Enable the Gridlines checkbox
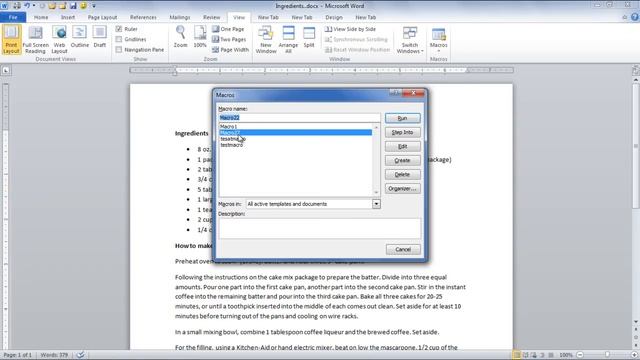Image resolution: width=640 pixels, height=360 pixels. tap(119, 39)
